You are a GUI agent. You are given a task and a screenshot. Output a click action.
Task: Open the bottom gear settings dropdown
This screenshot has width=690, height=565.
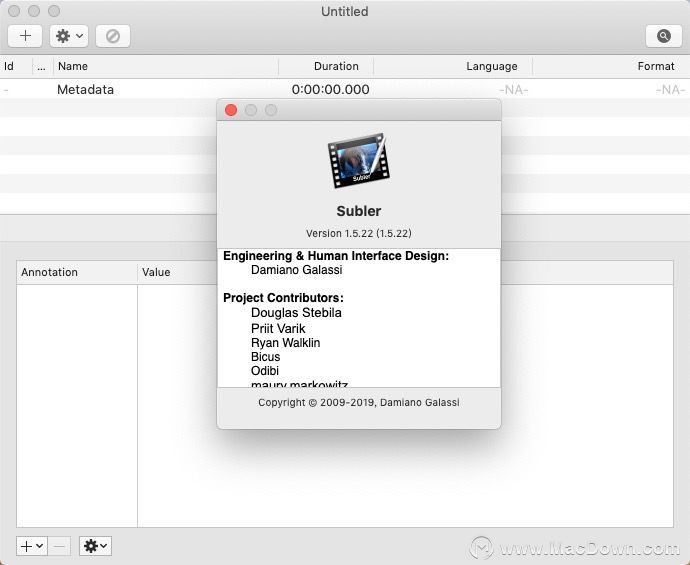tap(95, 546)
